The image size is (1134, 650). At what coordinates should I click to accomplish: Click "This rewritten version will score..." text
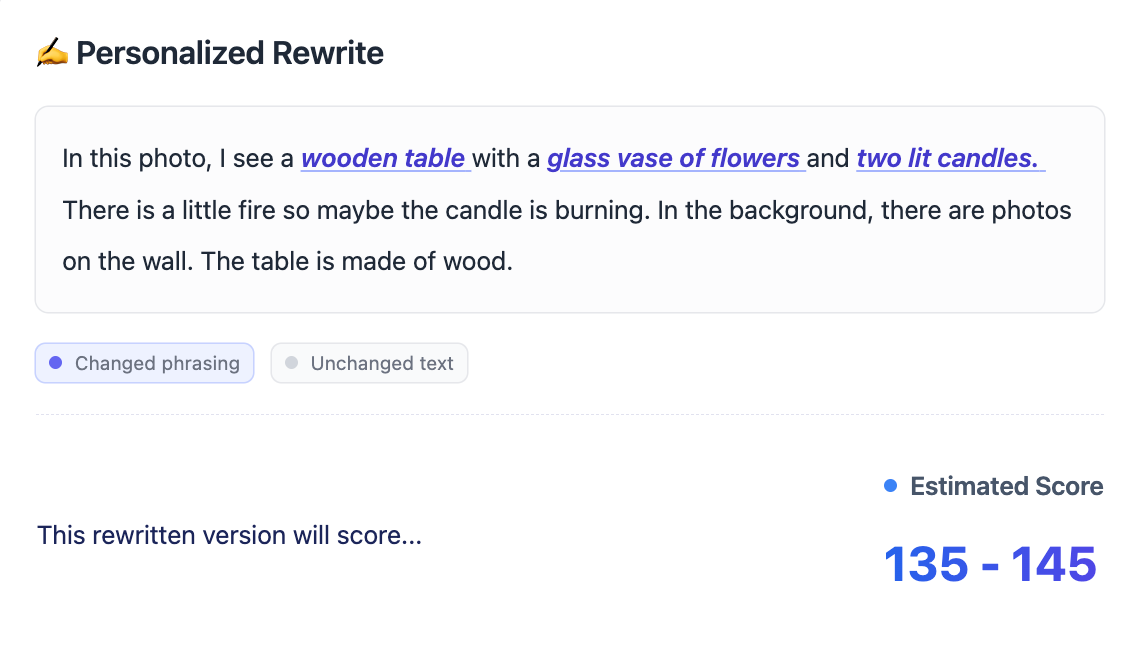pyautogui.click(x=229, y=536)
